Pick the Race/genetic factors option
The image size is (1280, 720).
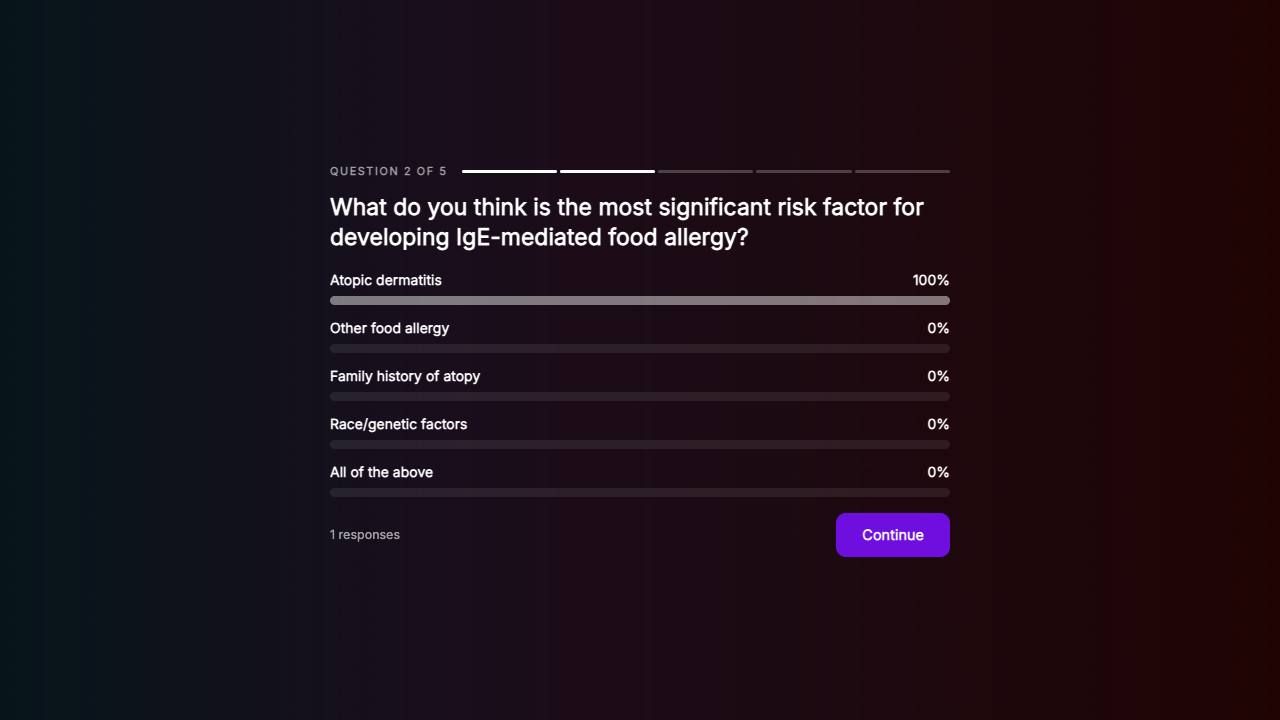click(398, 424)
